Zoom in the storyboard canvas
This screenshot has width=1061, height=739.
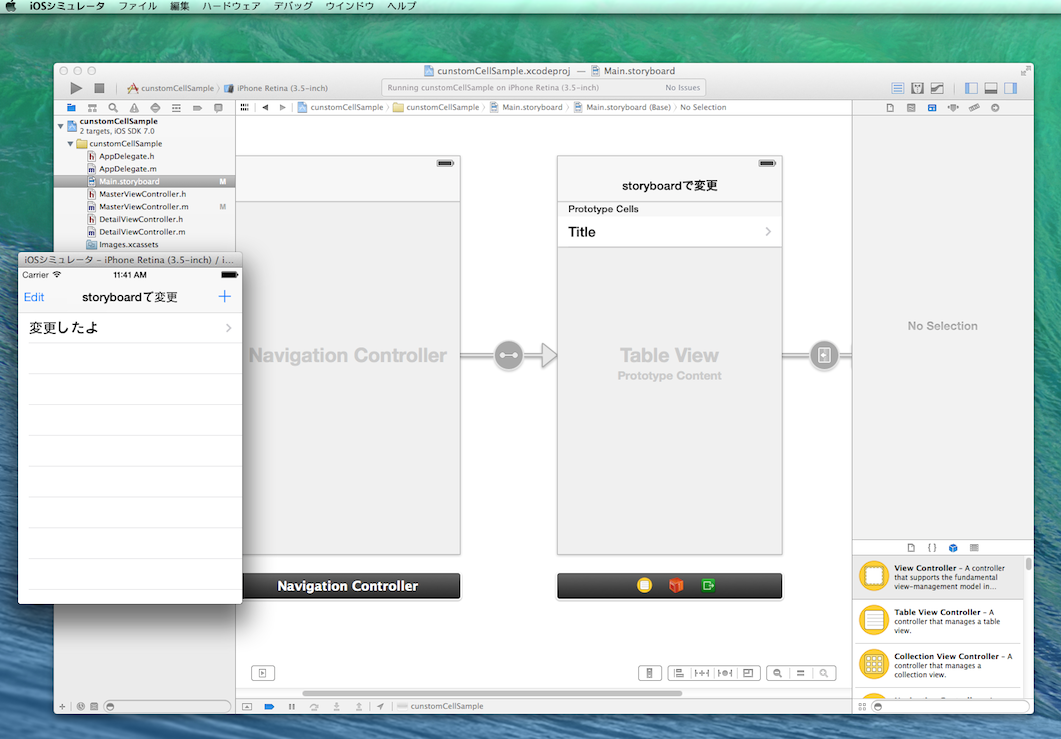pyautogui.click(x=823, y=673)
